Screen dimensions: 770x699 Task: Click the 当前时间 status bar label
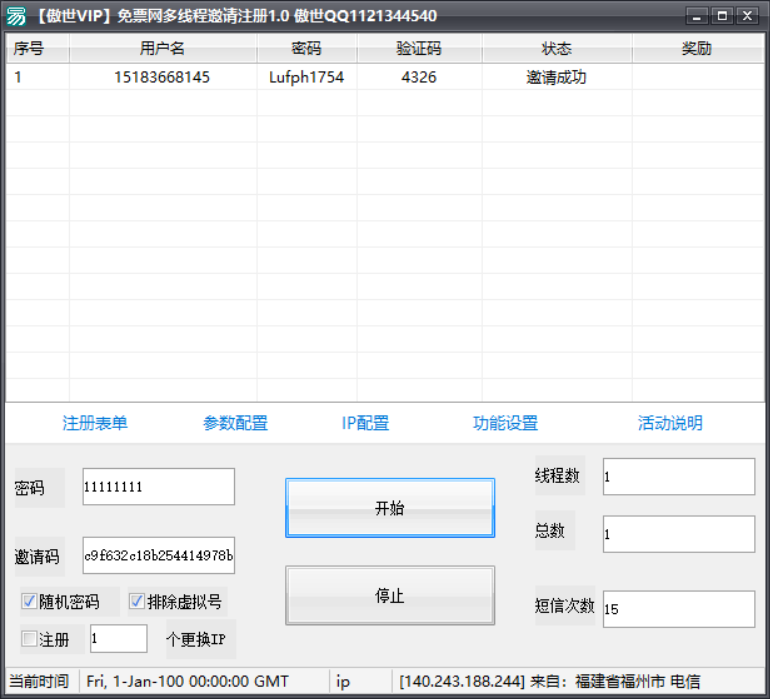click(39, 681)
